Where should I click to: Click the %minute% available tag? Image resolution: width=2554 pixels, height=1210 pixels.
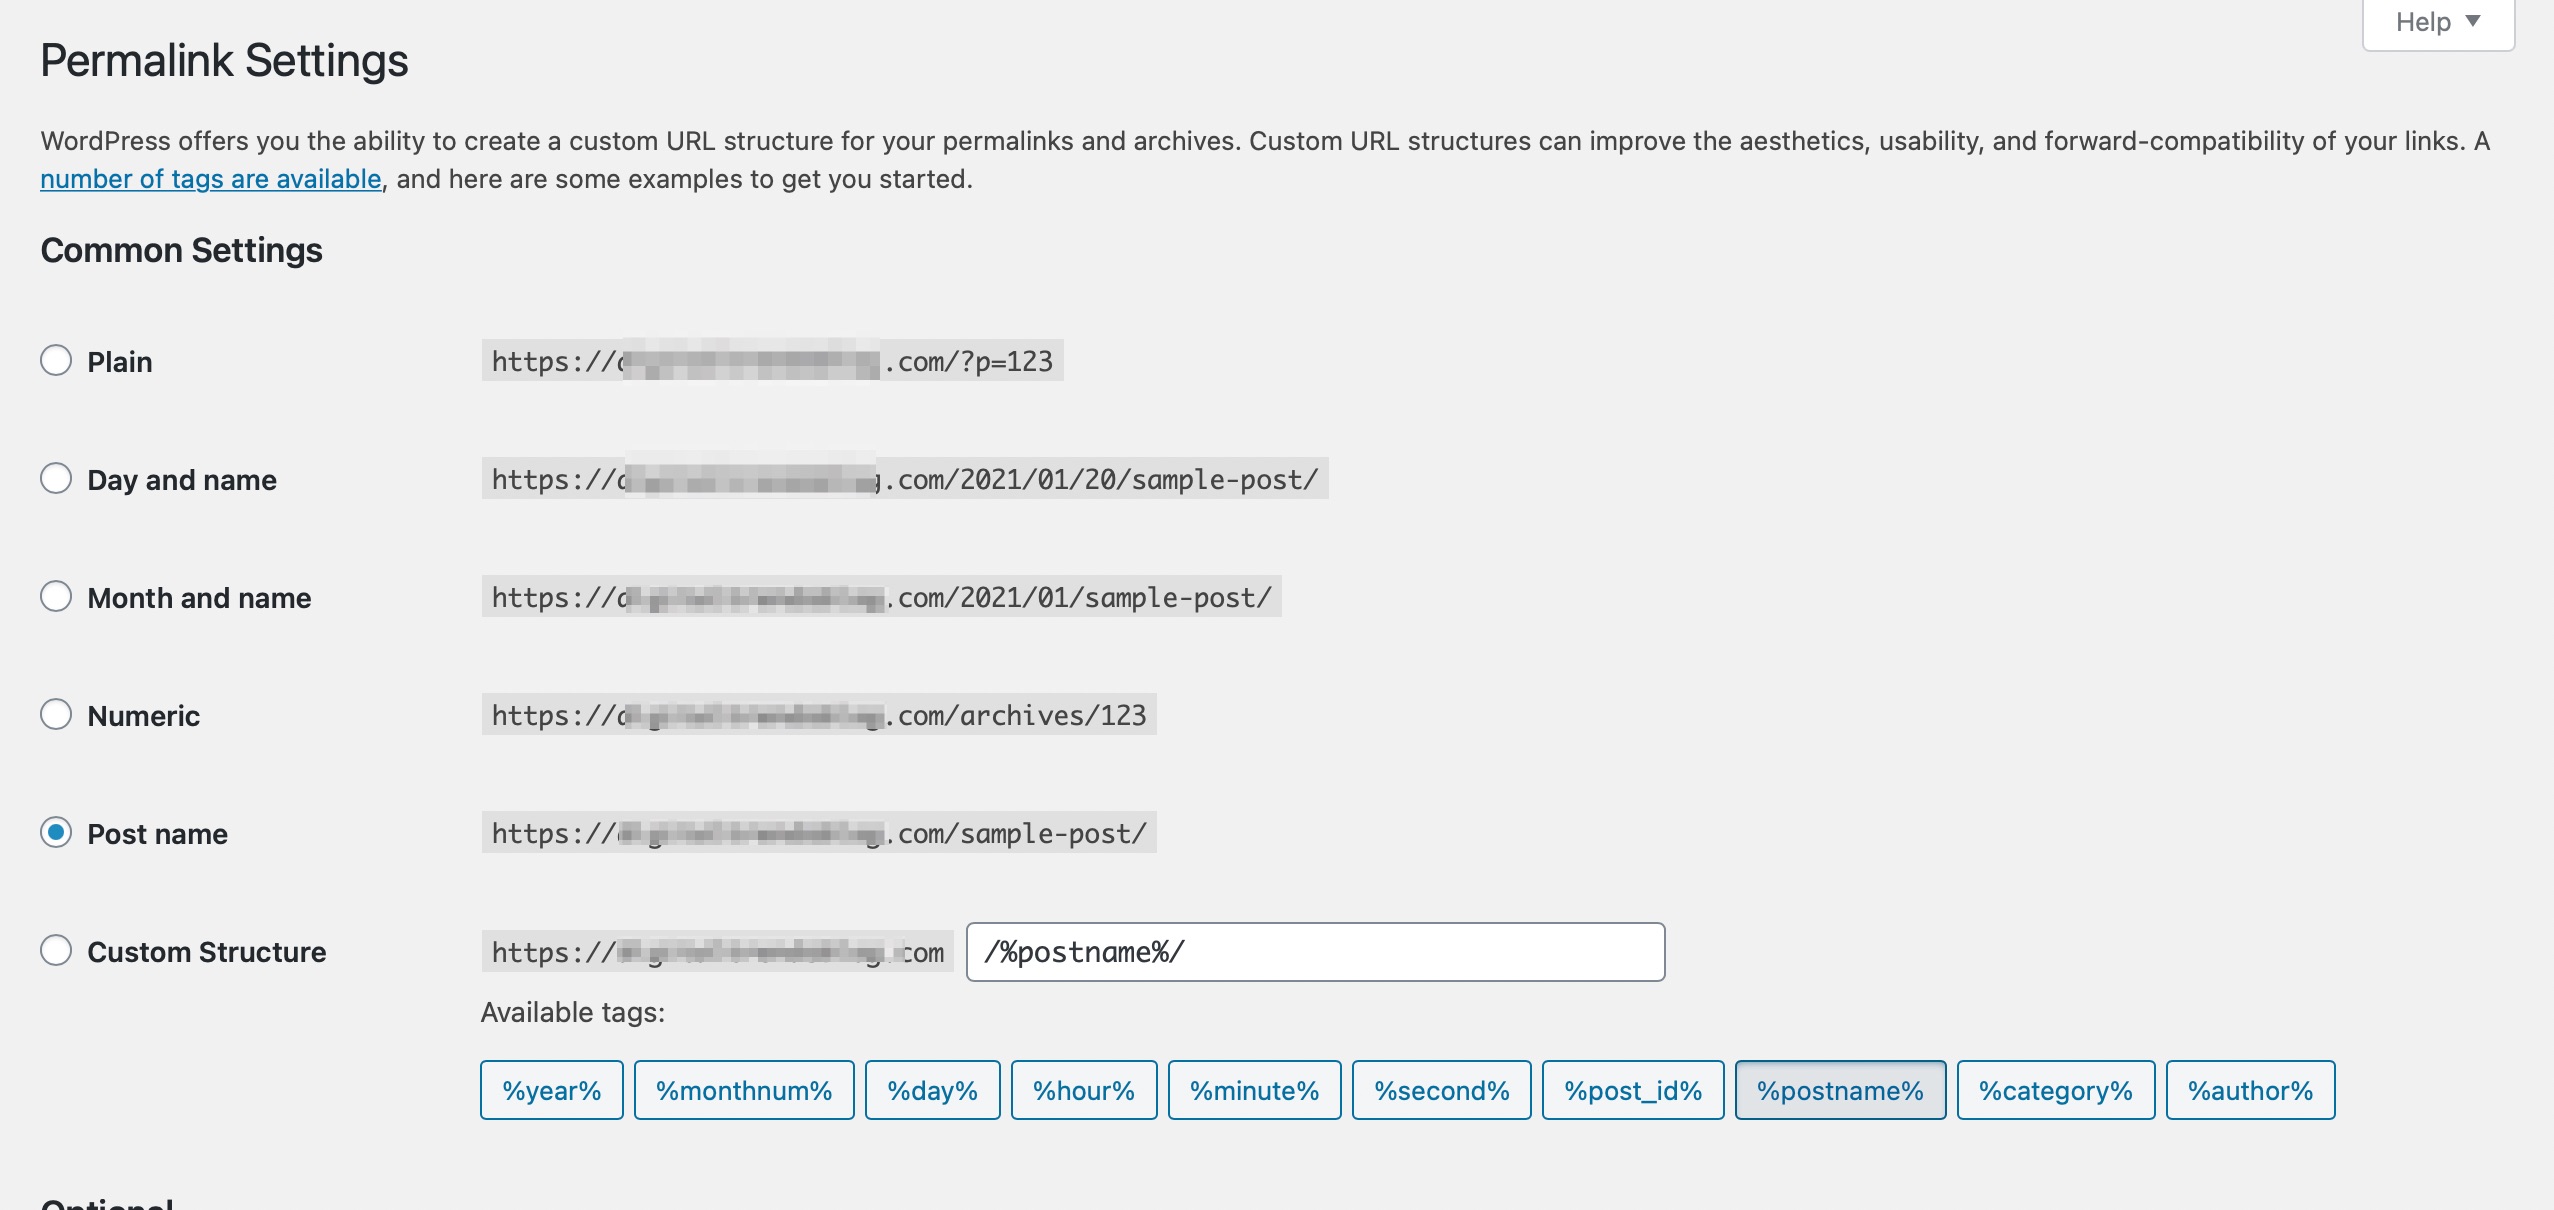click(1253, 1088)
